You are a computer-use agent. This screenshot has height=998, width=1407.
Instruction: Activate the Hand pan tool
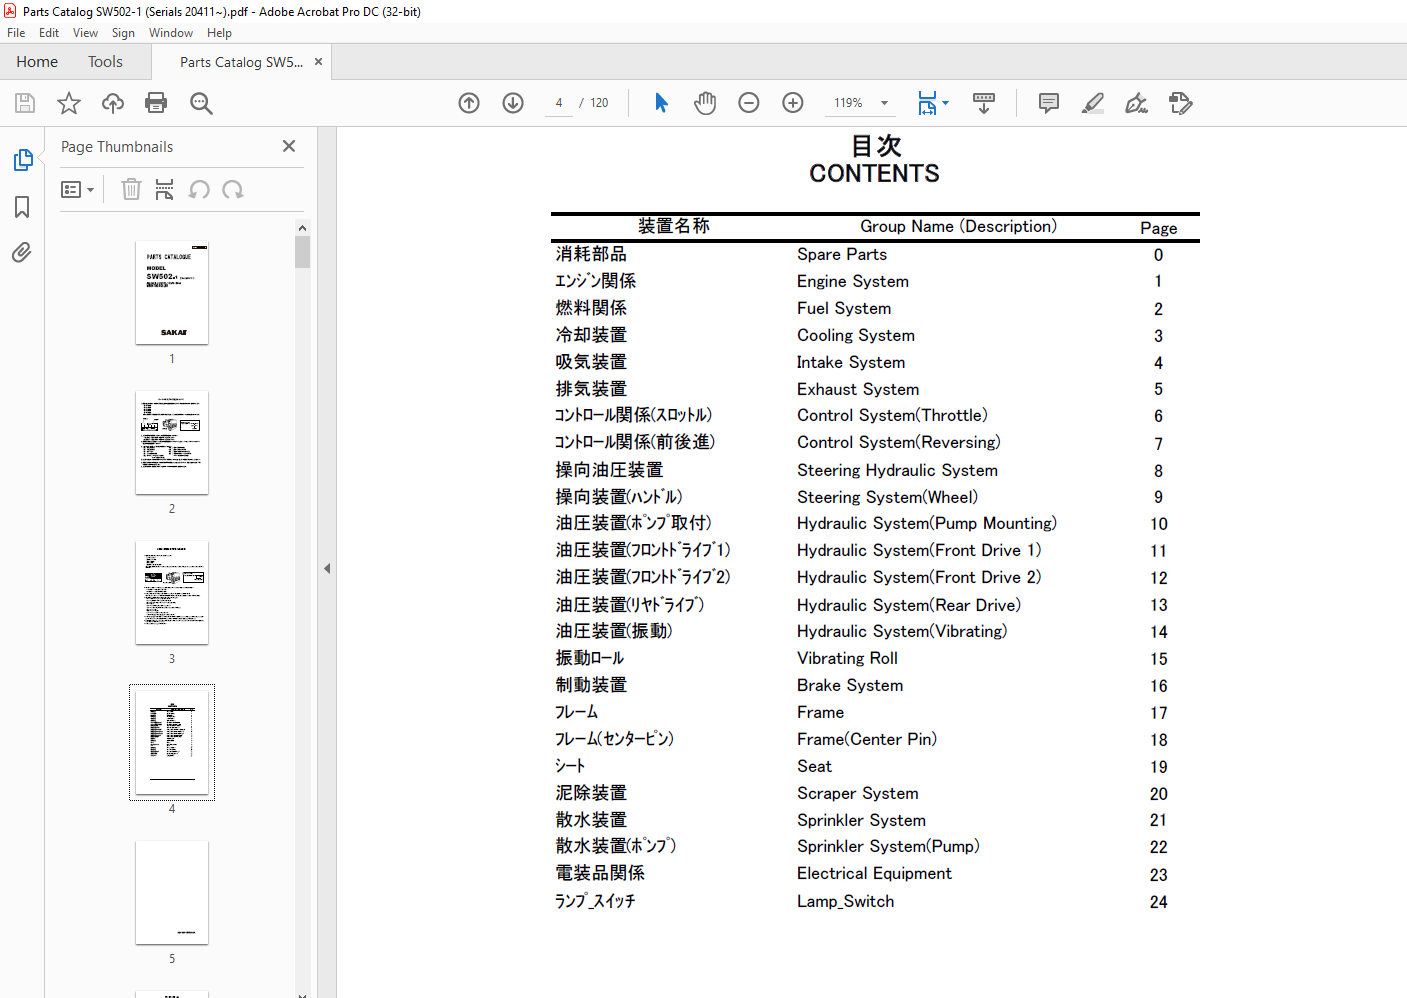[x=705, y=103]
